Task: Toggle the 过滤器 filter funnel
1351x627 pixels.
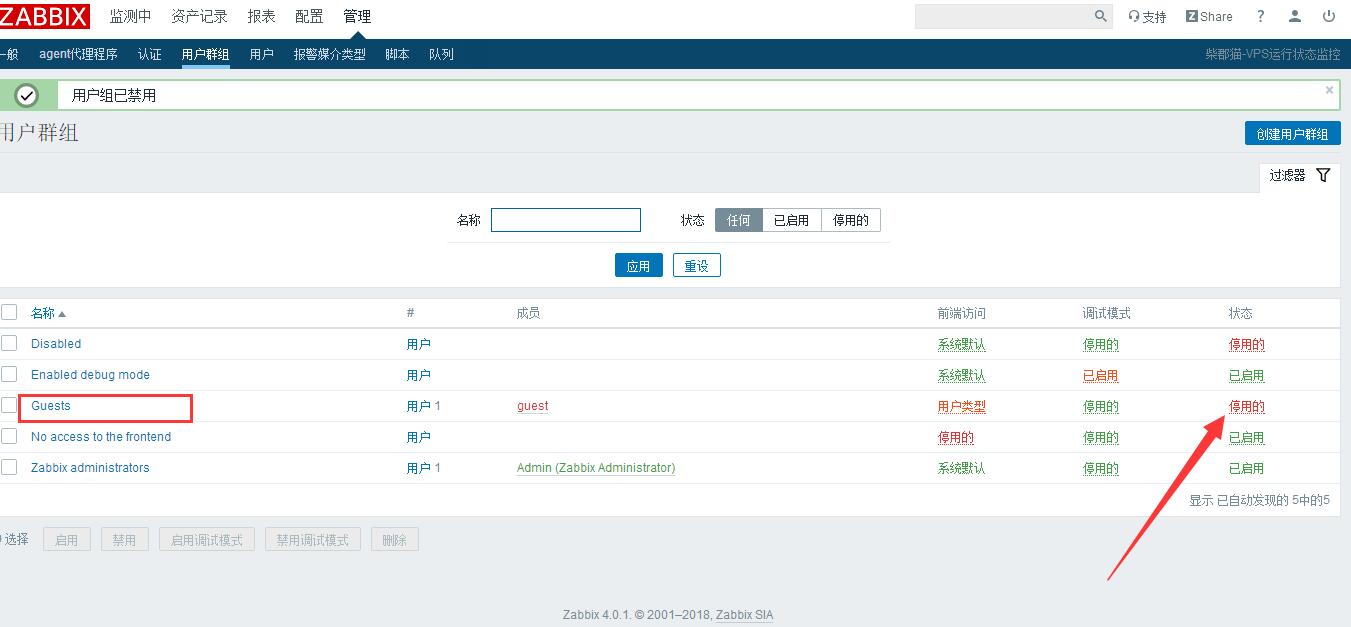Action: point(1323,175)
